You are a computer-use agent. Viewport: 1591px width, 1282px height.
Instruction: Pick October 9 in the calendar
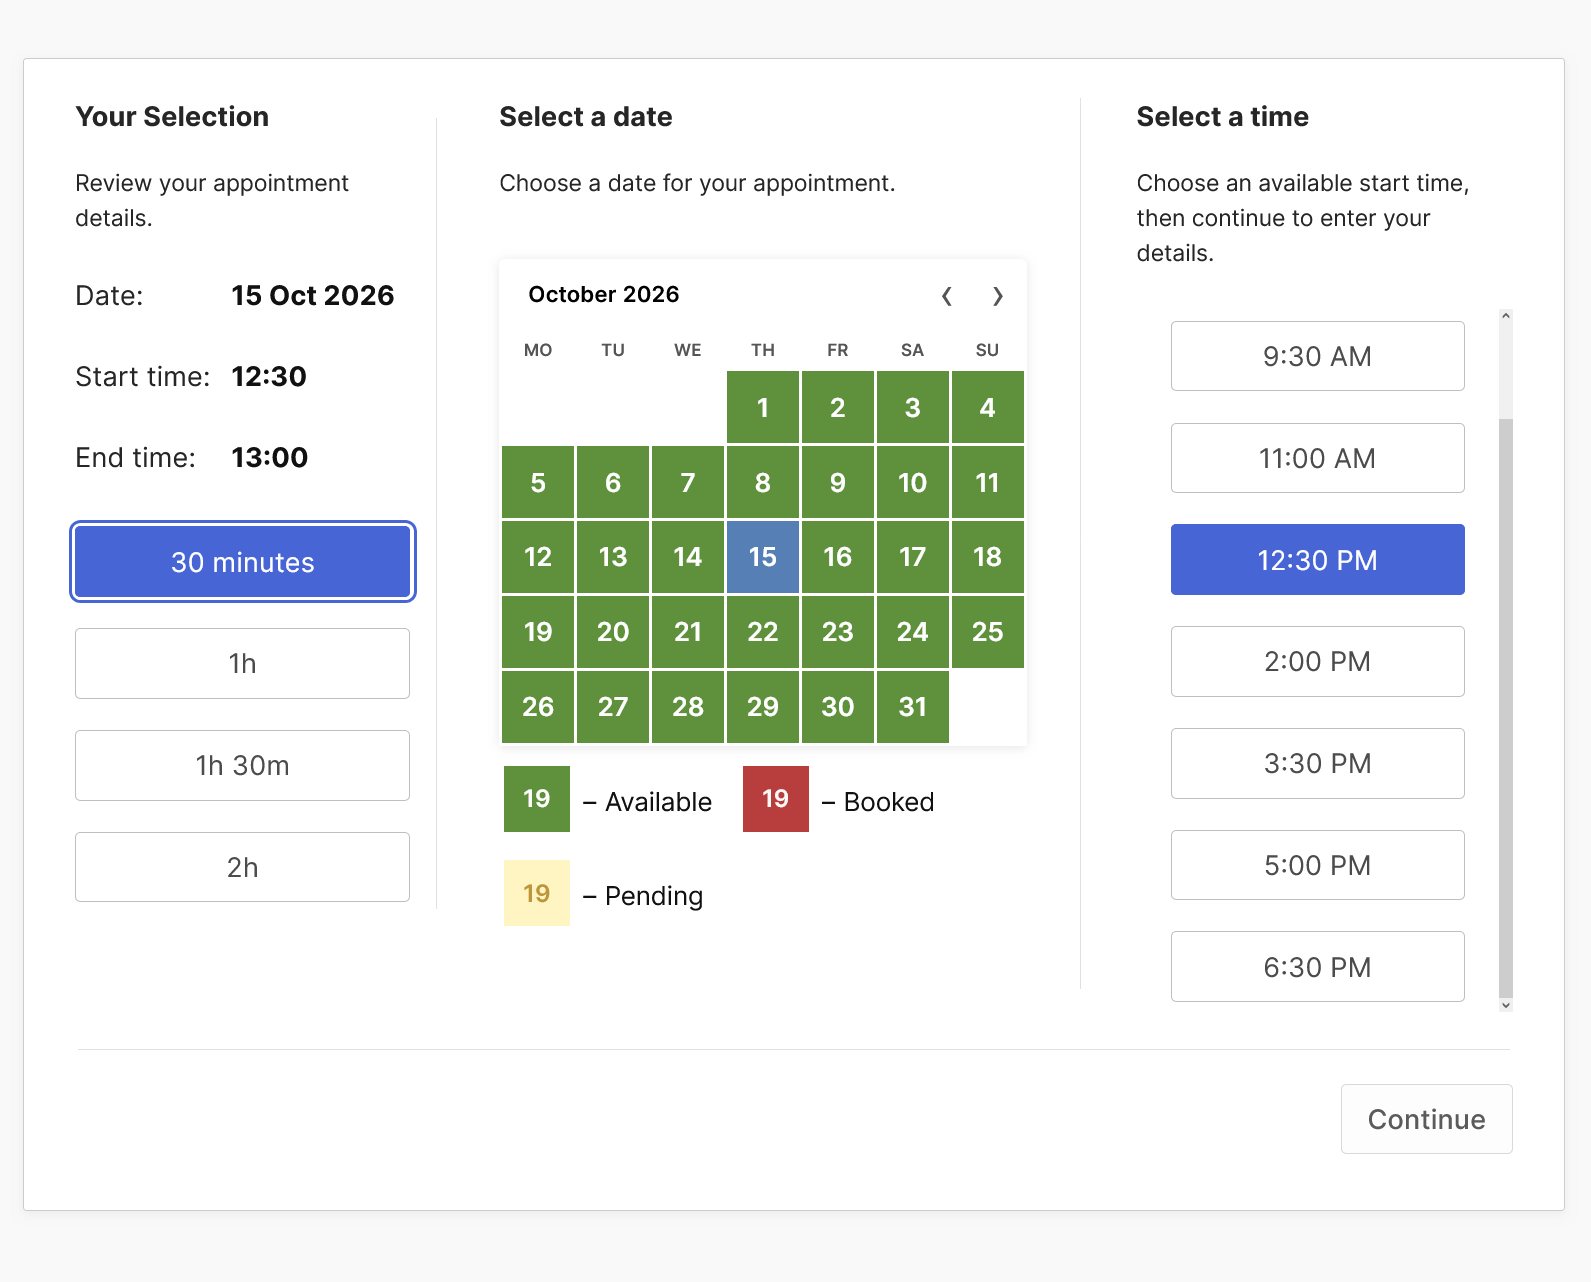coord(838,482)
